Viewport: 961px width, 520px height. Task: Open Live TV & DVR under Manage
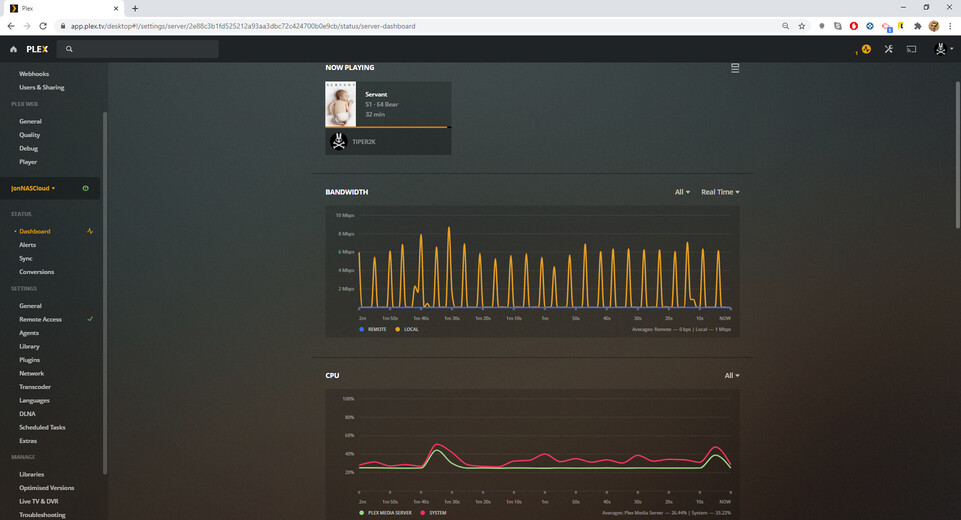click(x=39, y=501)
